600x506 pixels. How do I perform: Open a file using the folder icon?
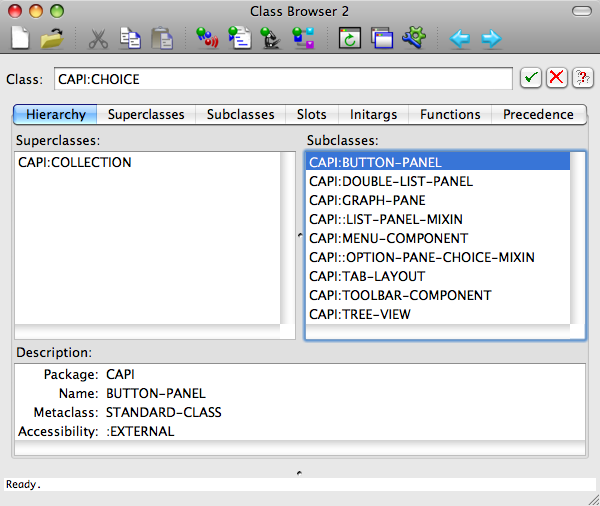pos(52,39)
